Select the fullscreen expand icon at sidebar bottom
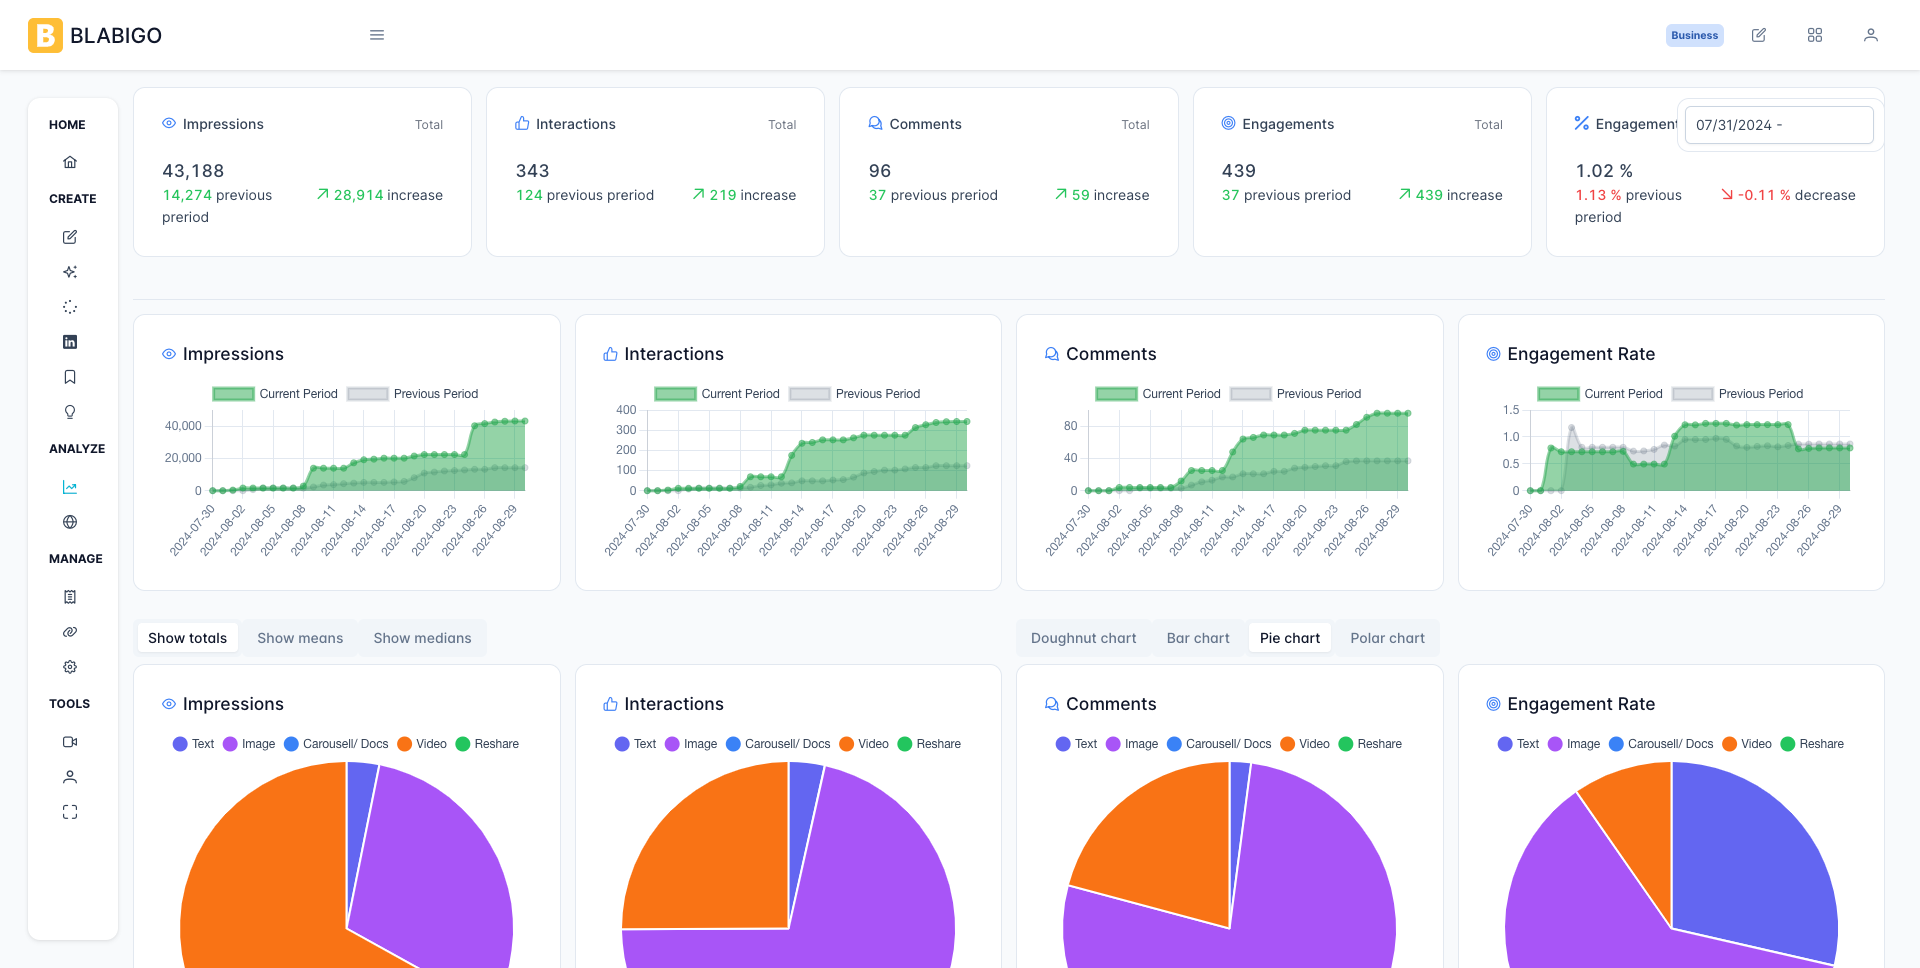The width and height of the screenshot is (1920, 968). (70, 811)
